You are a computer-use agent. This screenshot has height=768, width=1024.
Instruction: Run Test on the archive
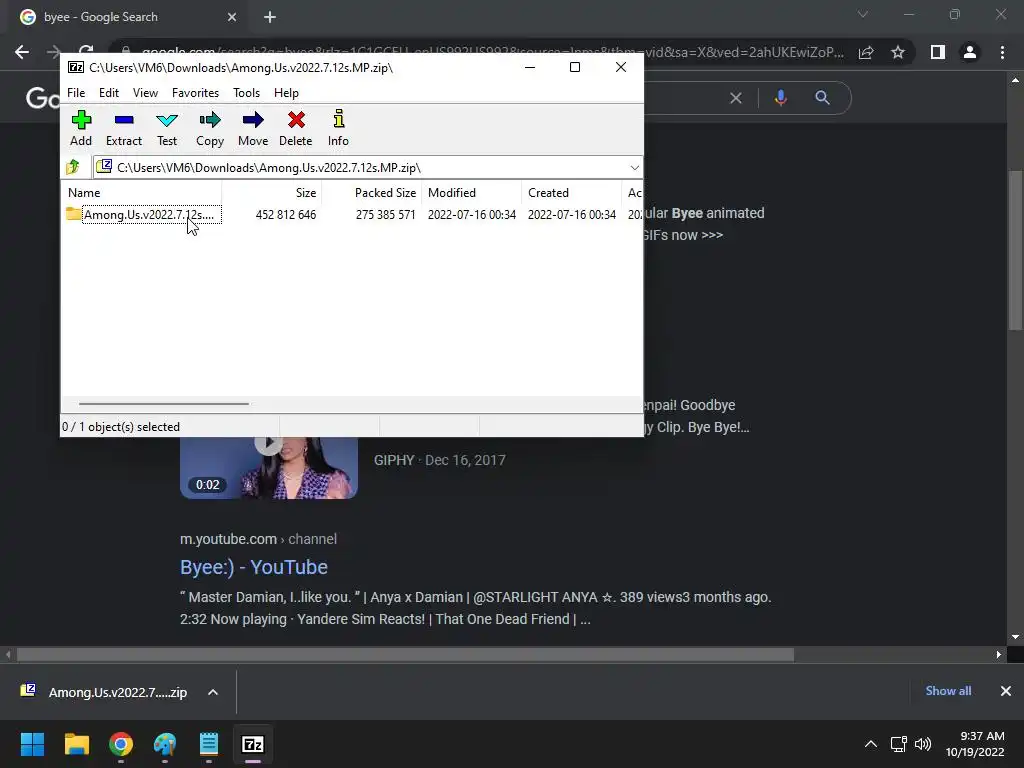coord(167,128)
